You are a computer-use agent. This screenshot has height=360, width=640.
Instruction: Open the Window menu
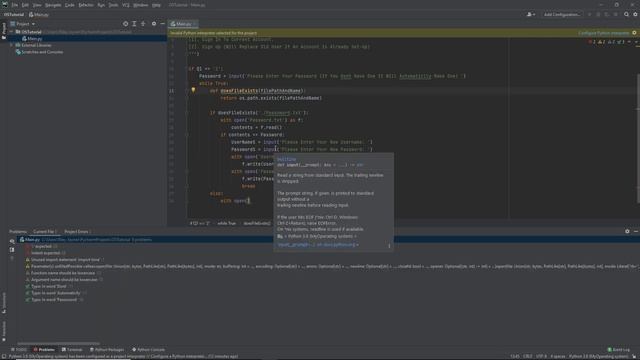[x=140, y=5]
